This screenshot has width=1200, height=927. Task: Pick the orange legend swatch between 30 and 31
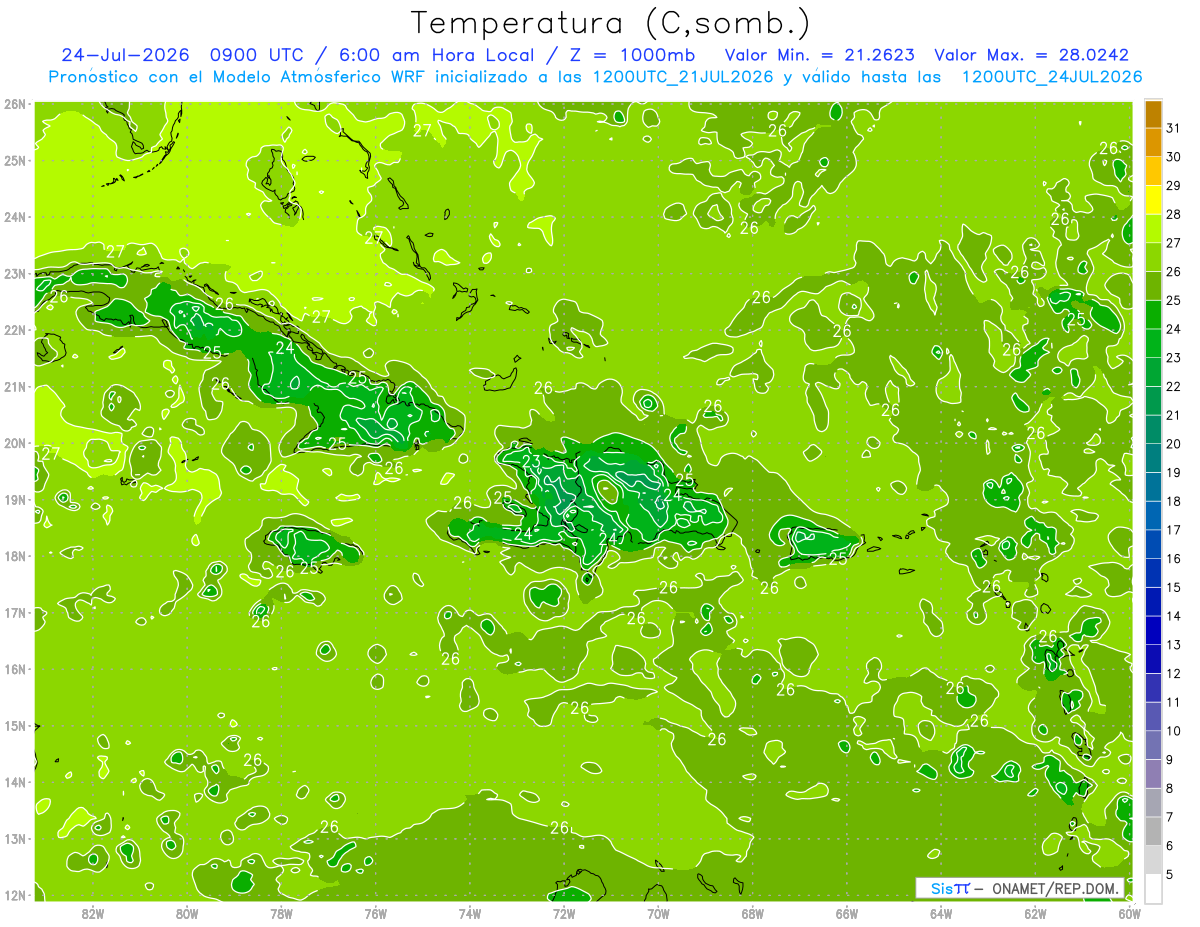coord(1153,143)
